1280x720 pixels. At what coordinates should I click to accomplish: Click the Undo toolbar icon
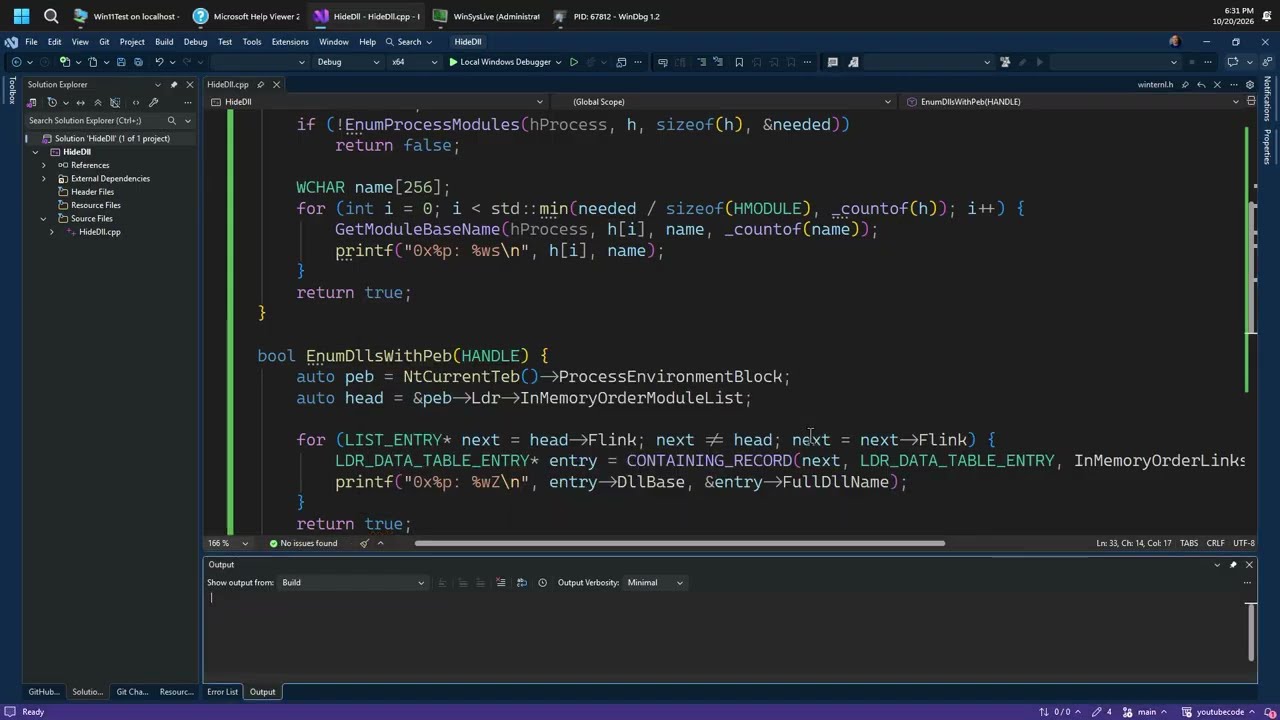(x=159, y=62)
